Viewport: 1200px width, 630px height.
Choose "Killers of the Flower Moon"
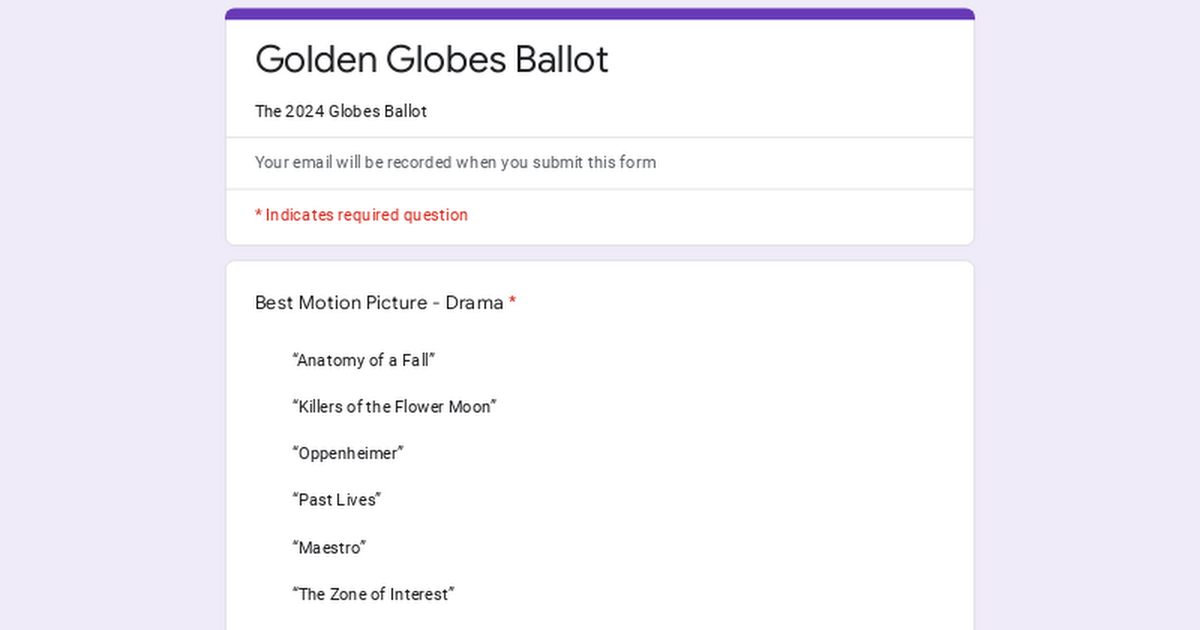[394, 407]
